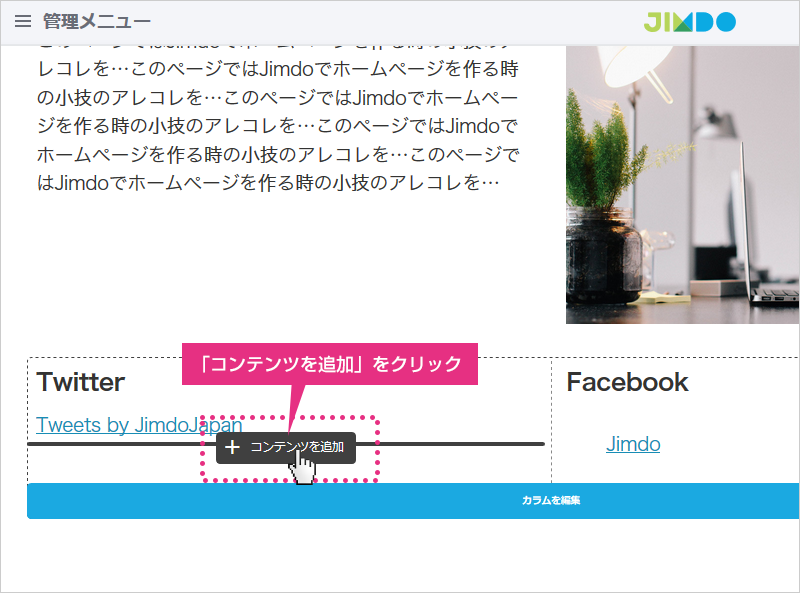Image resolution: width=800 pixels, height=593 pixels.
Task: Select the Twitter heading
Action: (81, 382)
